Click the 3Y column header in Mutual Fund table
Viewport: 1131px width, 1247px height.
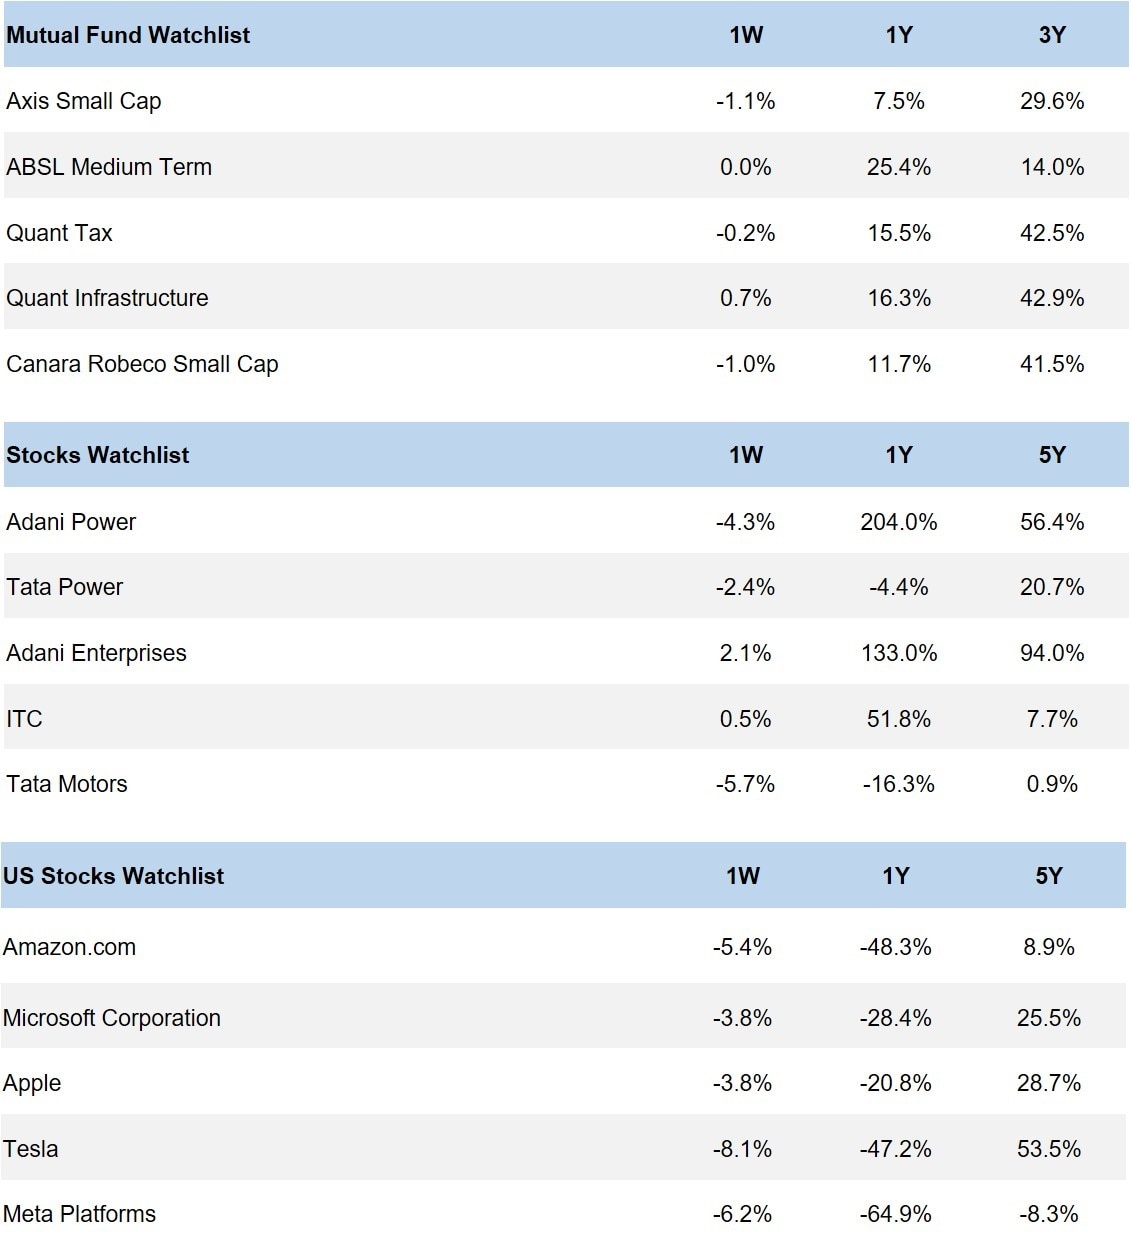1052,35
